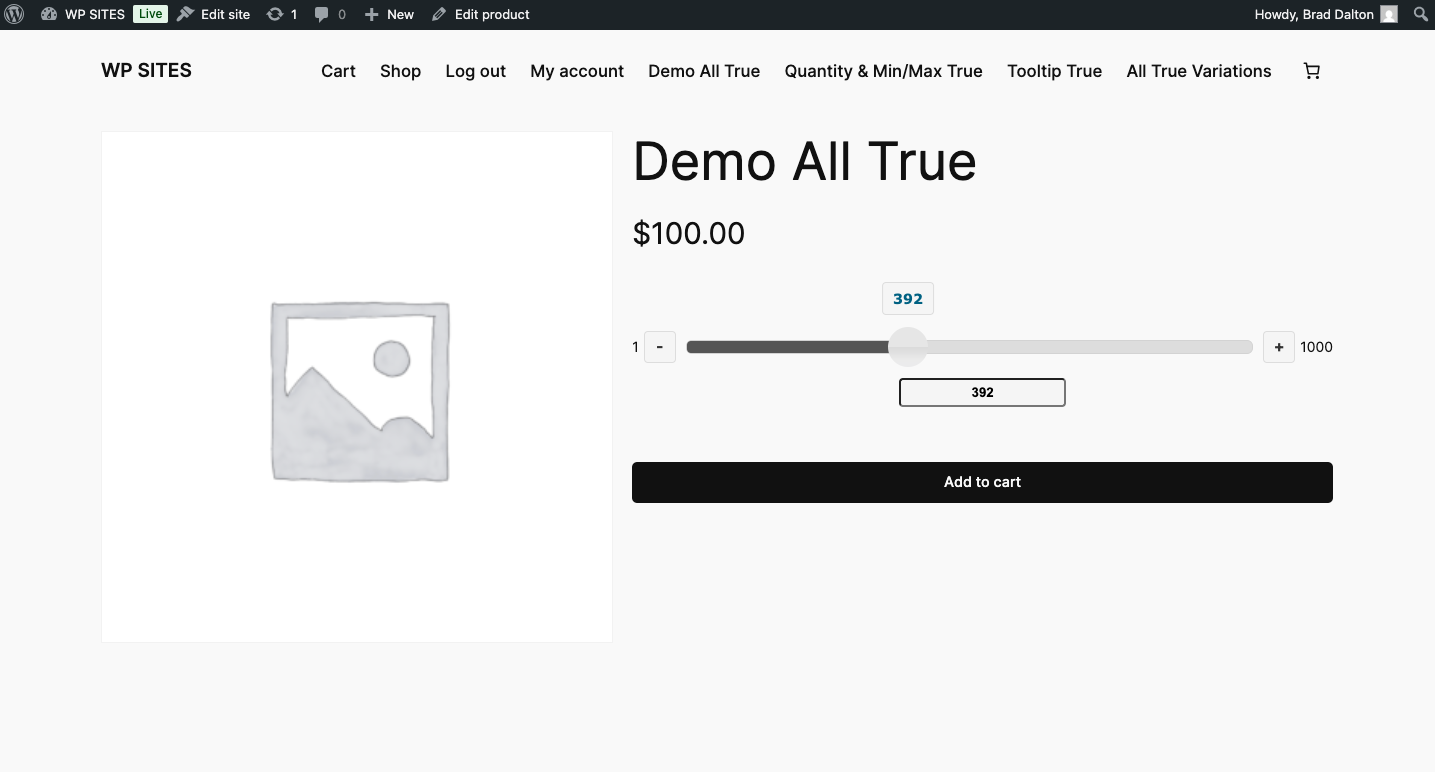Click Edit product in admin bar

pyautogui.click(x=481, y=14)
